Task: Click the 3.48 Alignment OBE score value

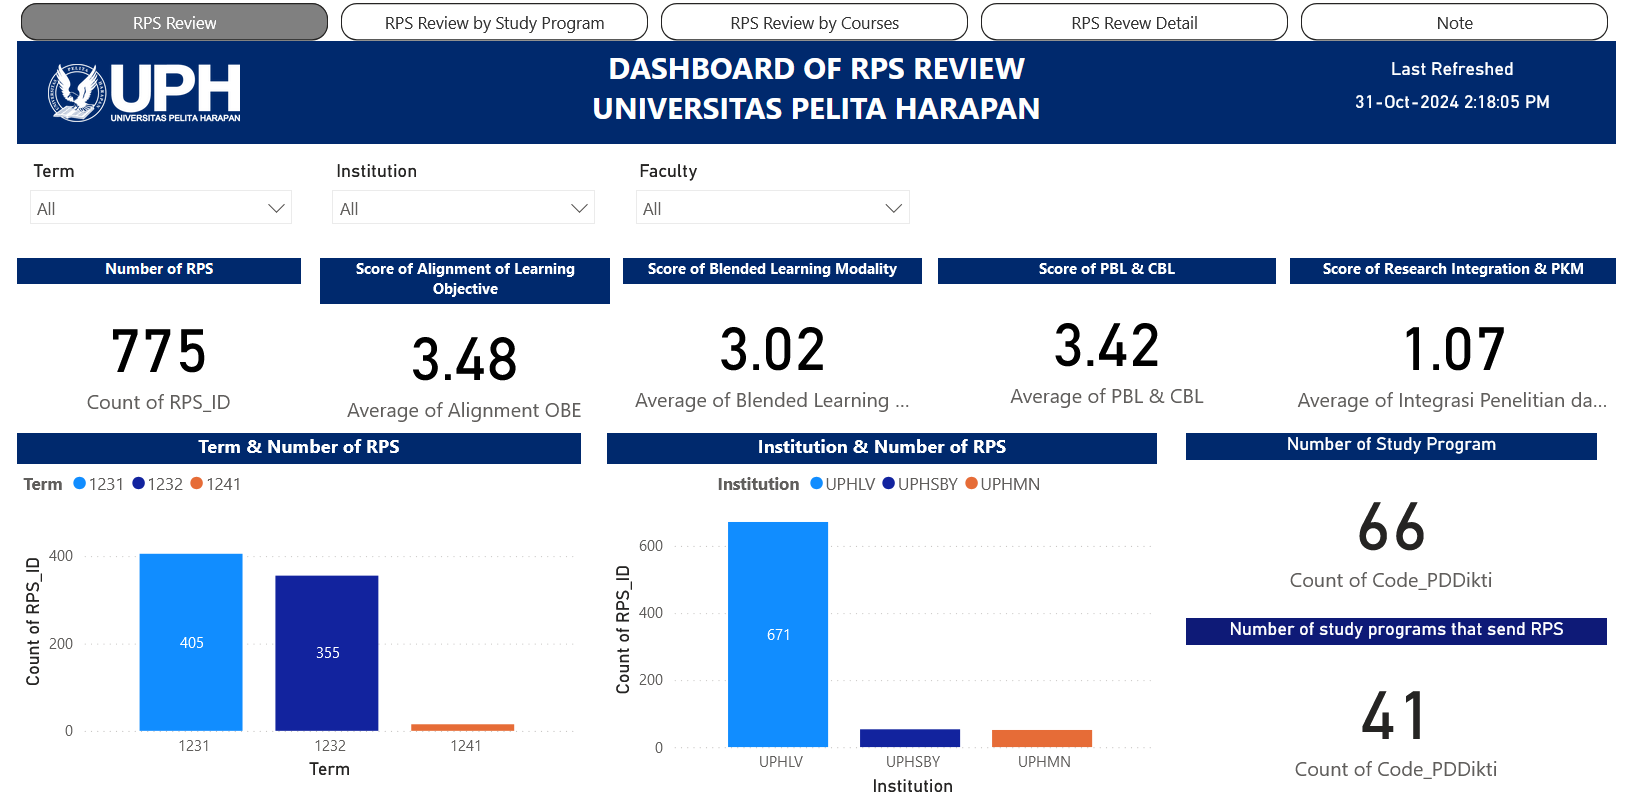Action: click(x=465, y=360)
